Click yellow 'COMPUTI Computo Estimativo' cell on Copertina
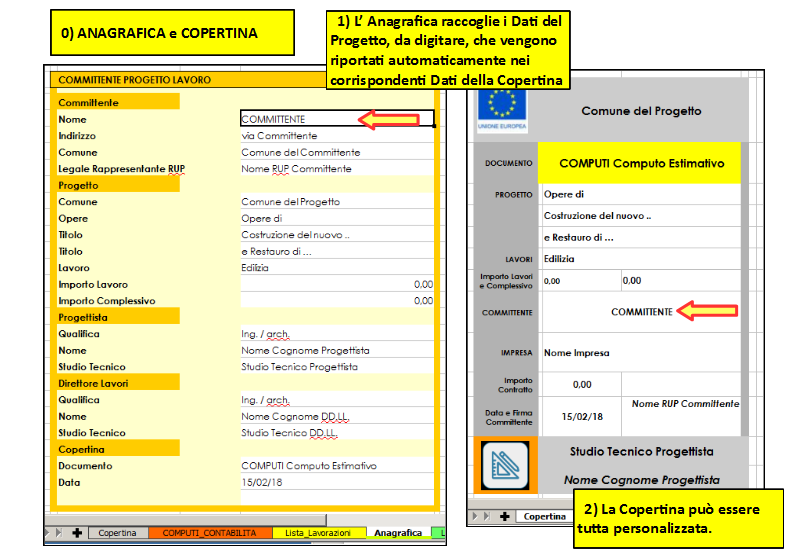The image size is (793, 559). click(x=639, y=163)
